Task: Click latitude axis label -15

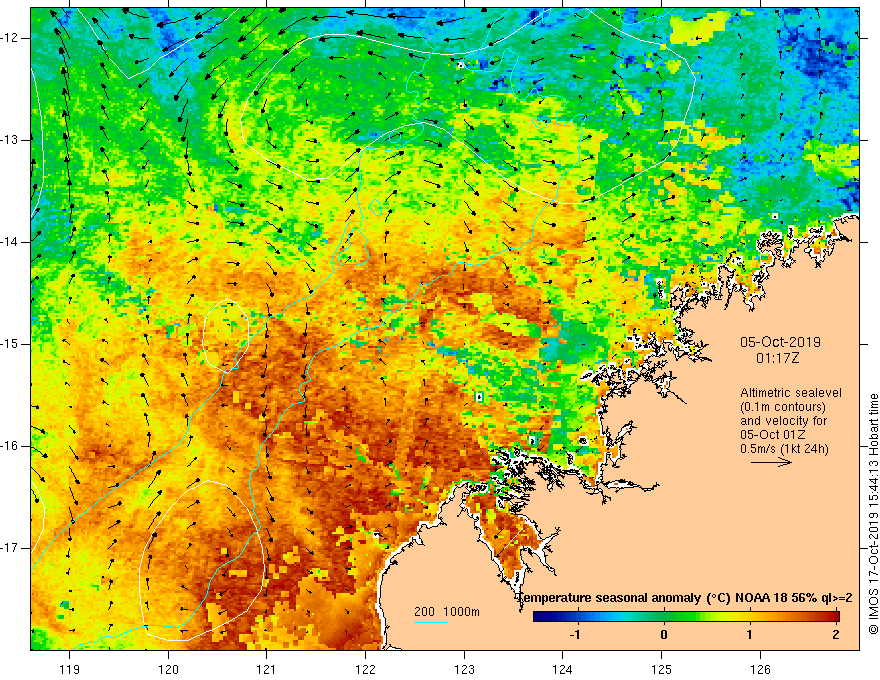Action: click(10, 344)
